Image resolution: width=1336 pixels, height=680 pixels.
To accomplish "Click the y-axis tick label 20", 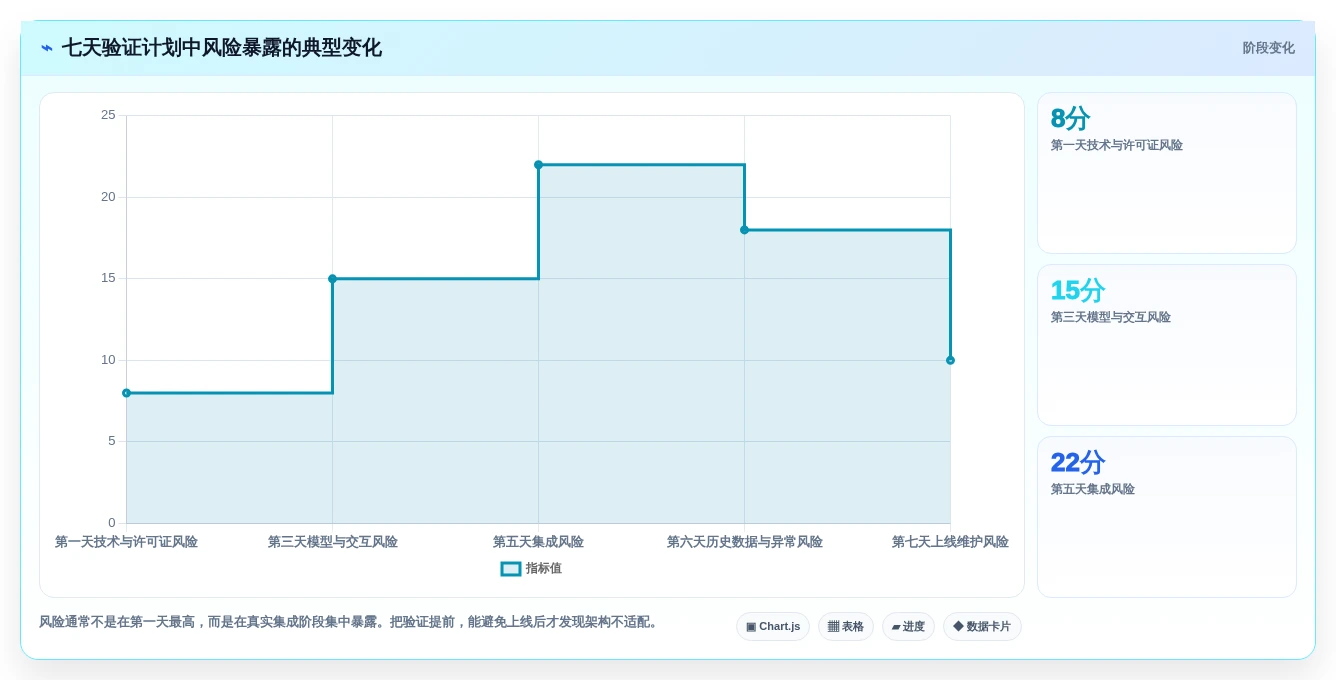I will [x=108, y=197].
